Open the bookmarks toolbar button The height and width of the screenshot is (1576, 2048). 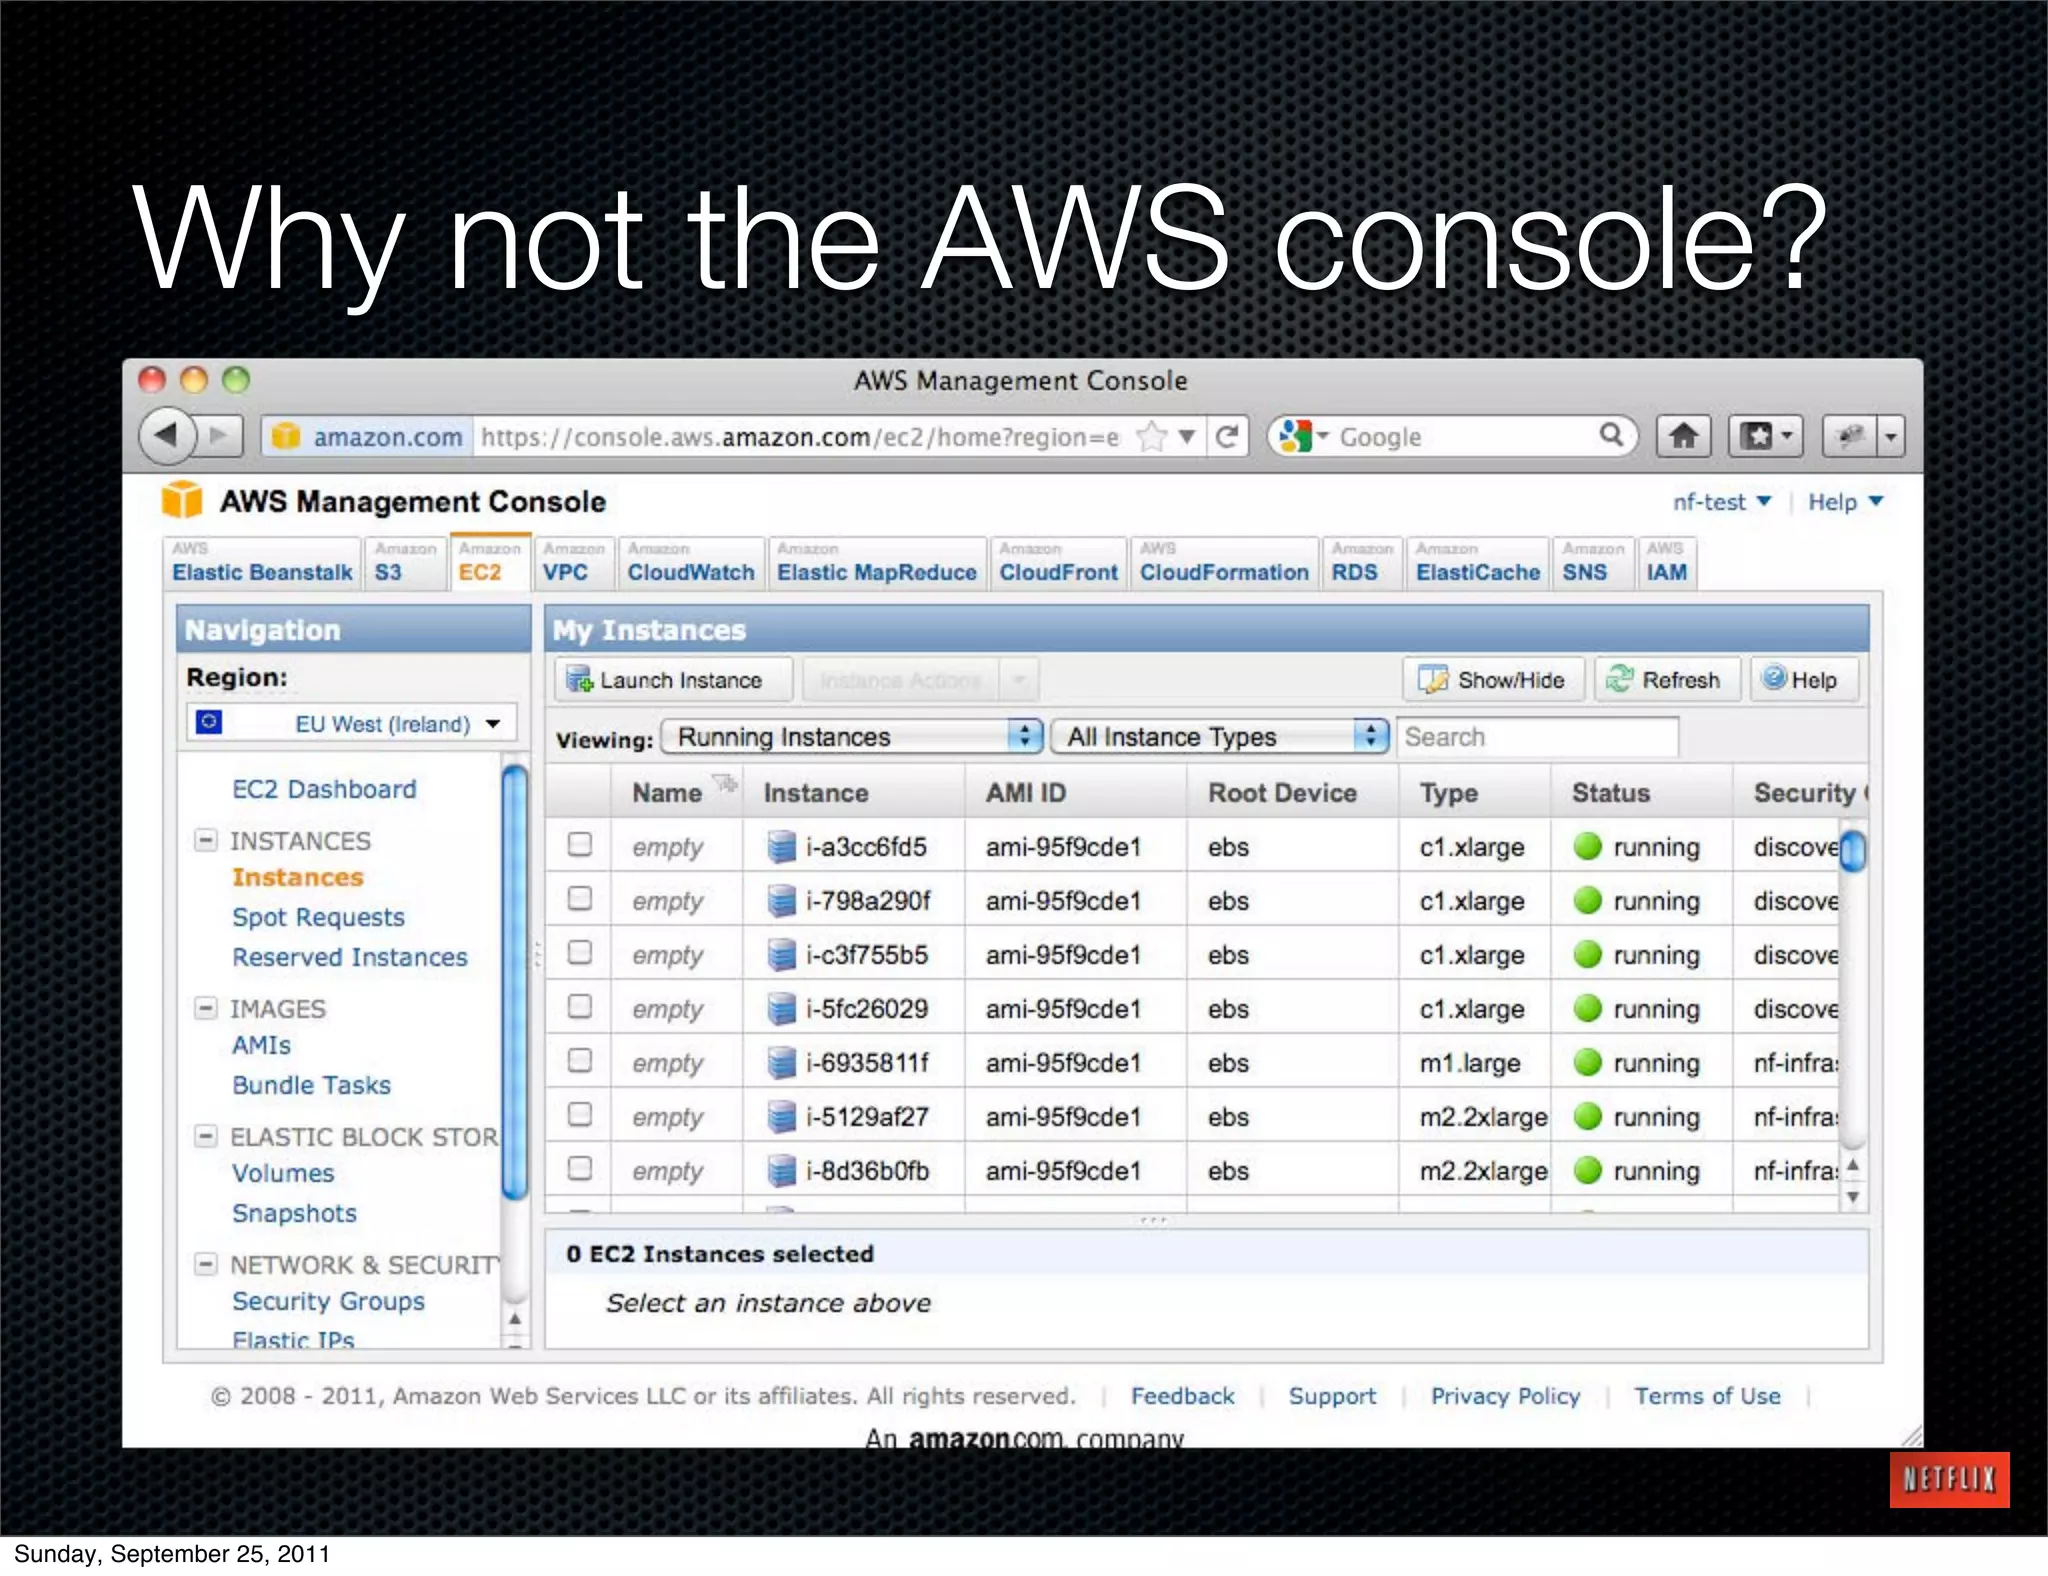(1765, 436)
